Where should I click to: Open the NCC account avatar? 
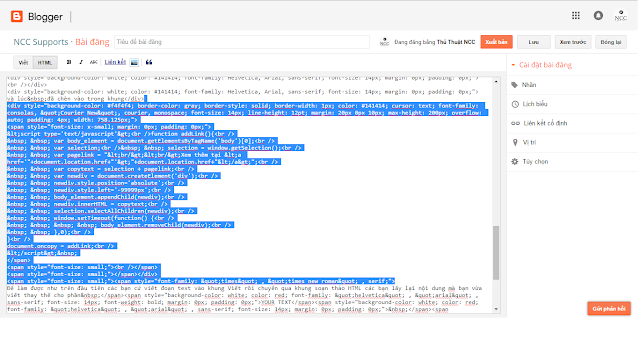[x=621, y=16]
